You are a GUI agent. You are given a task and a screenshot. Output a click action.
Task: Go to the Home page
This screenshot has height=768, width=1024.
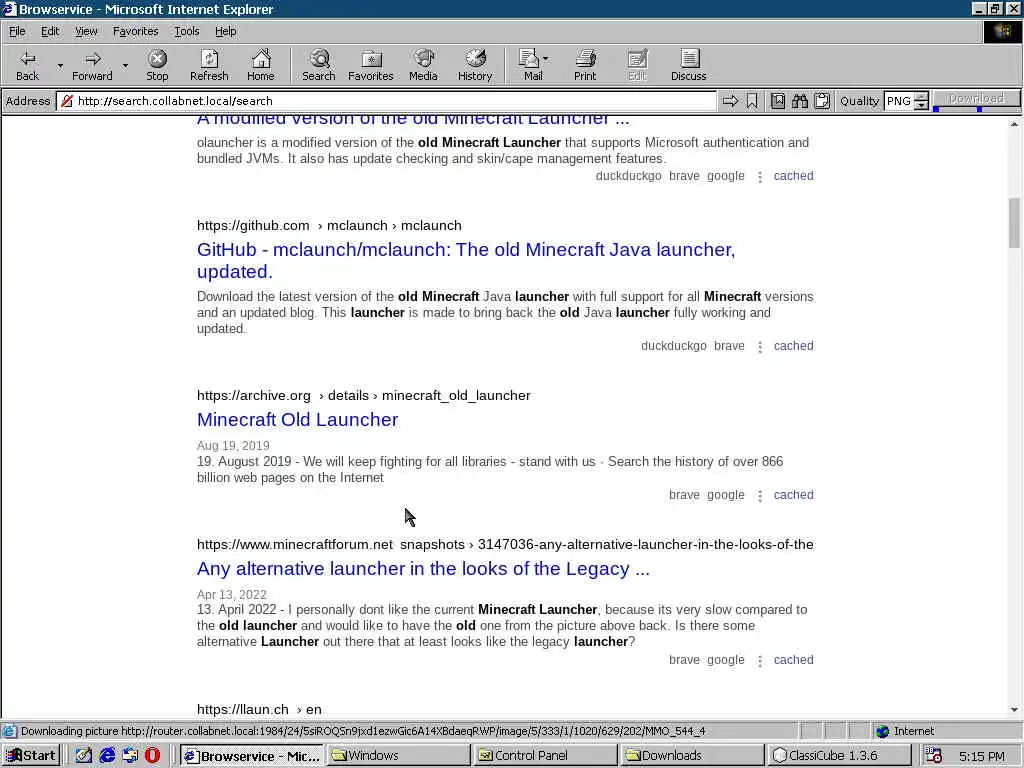point(261,65)
